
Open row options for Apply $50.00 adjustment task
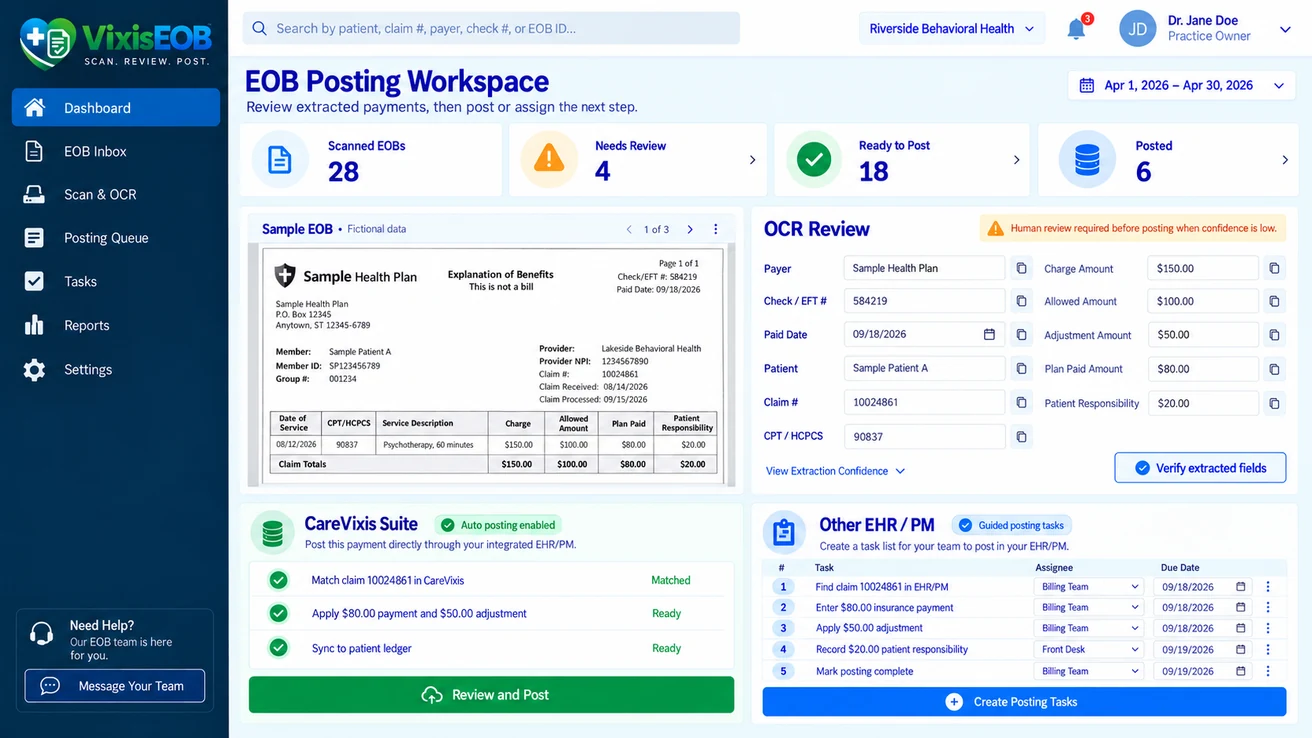pyautogui.click(x=1268, y=628)
